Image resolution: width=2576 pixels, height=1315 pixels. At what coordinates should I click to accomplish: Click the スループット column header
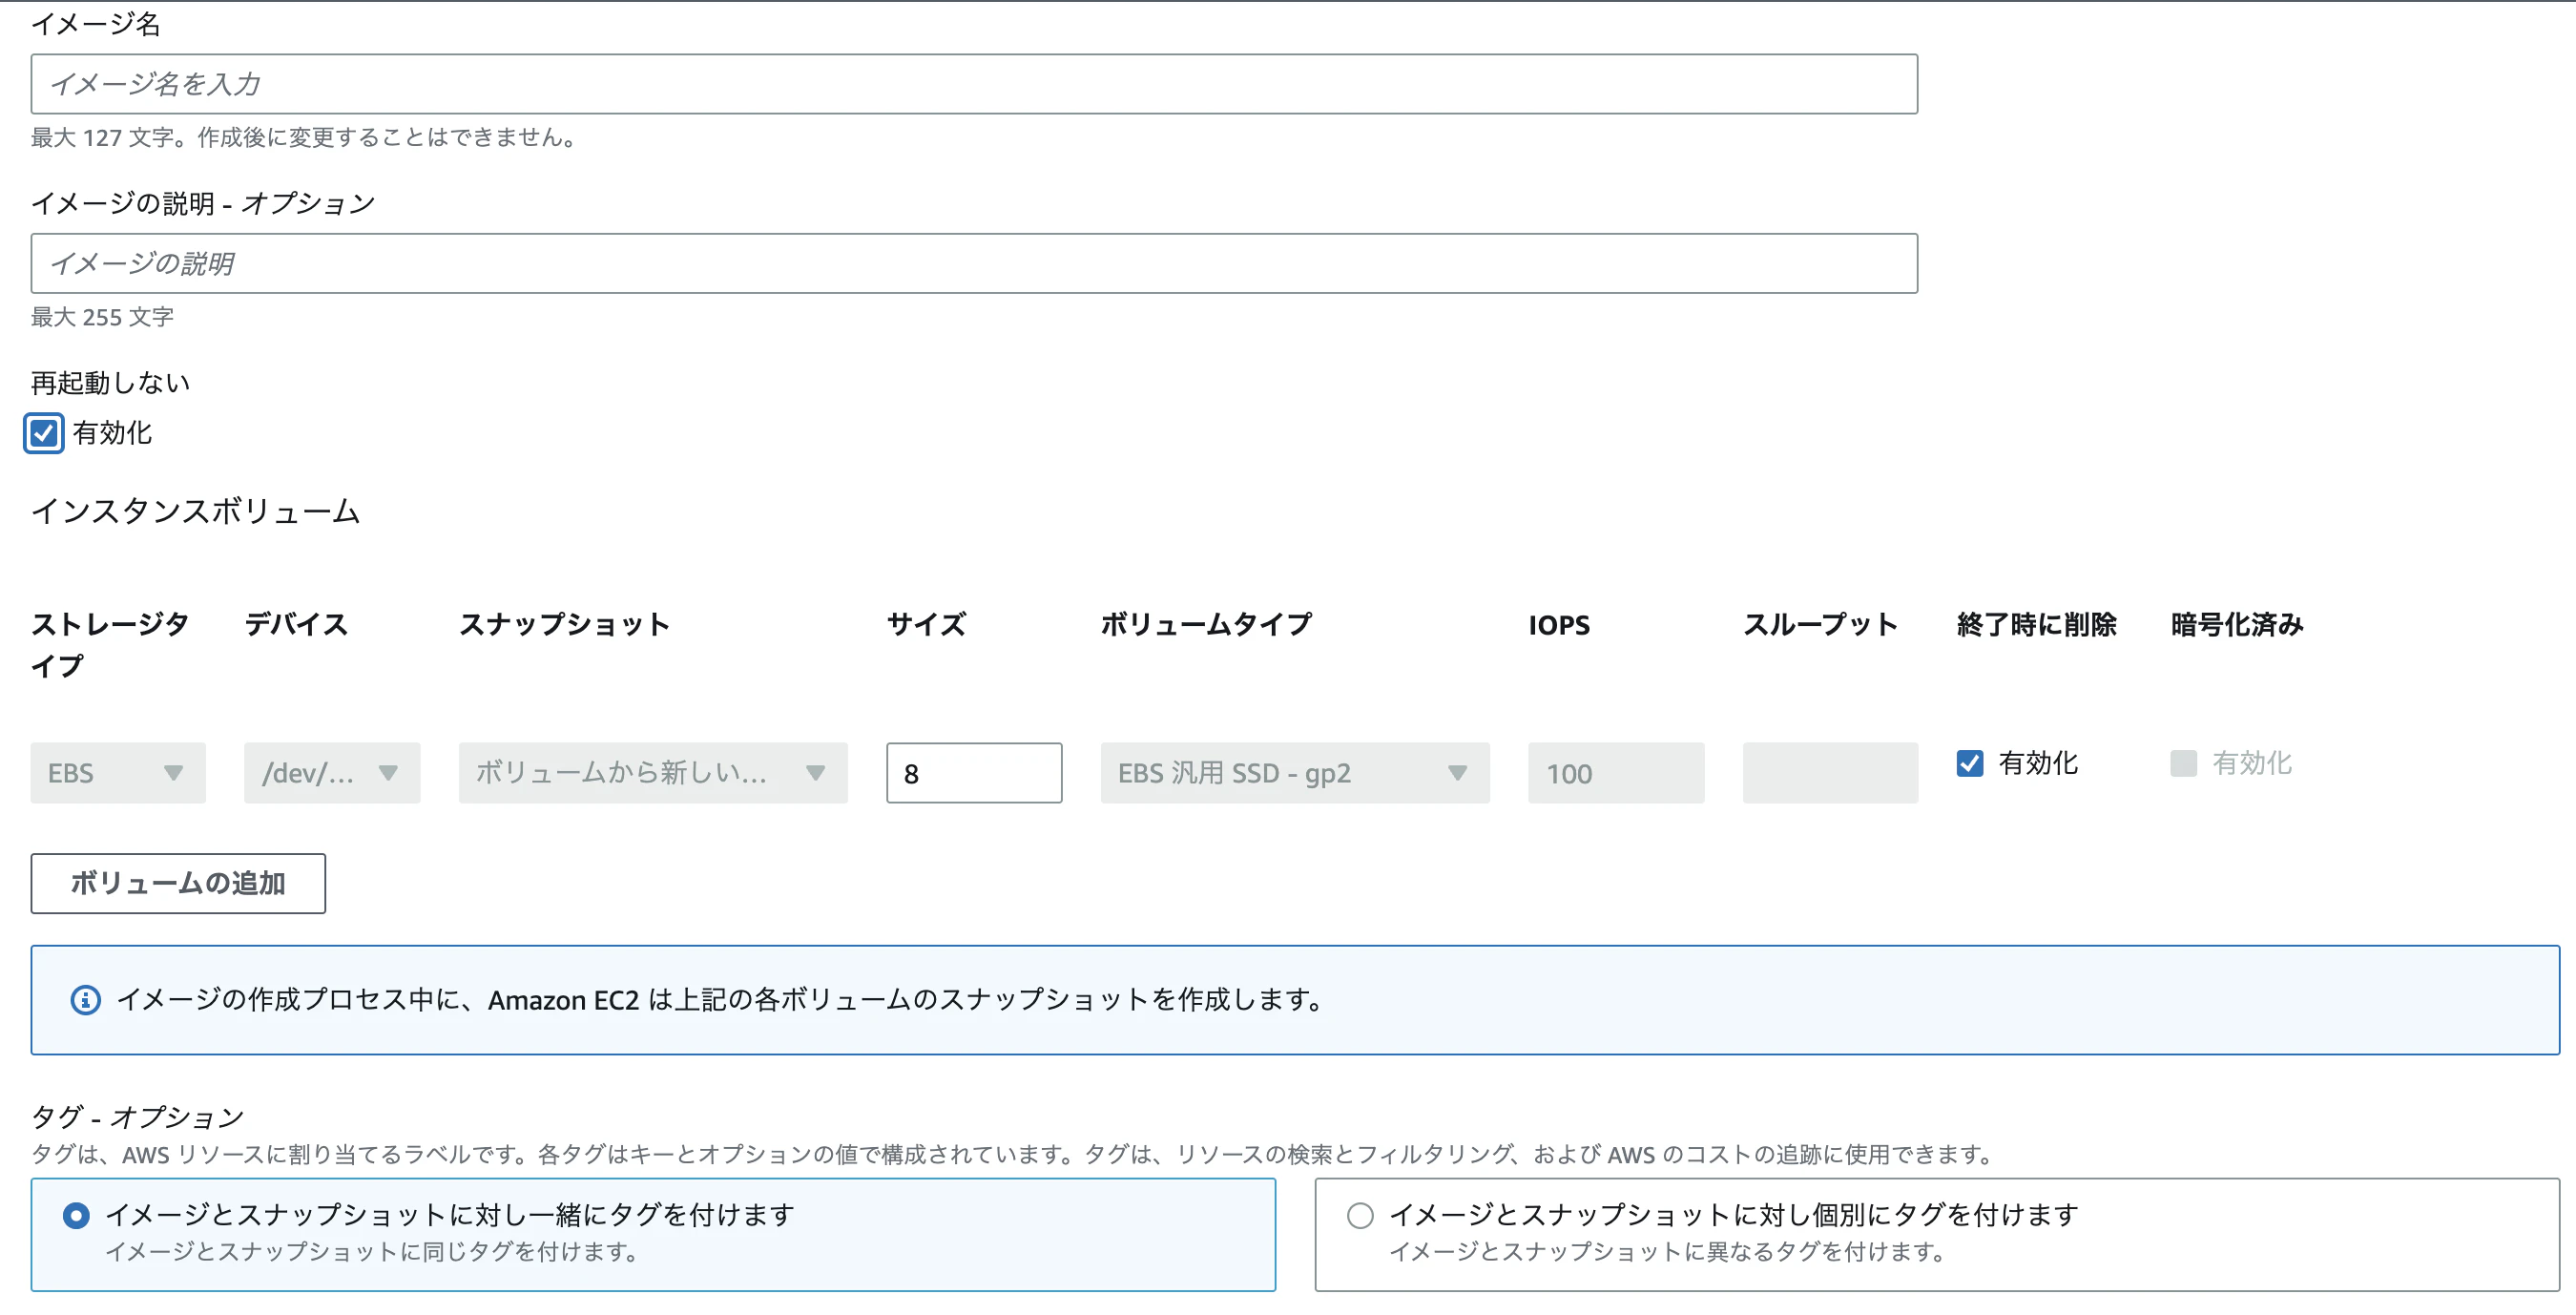[1820, 625]
